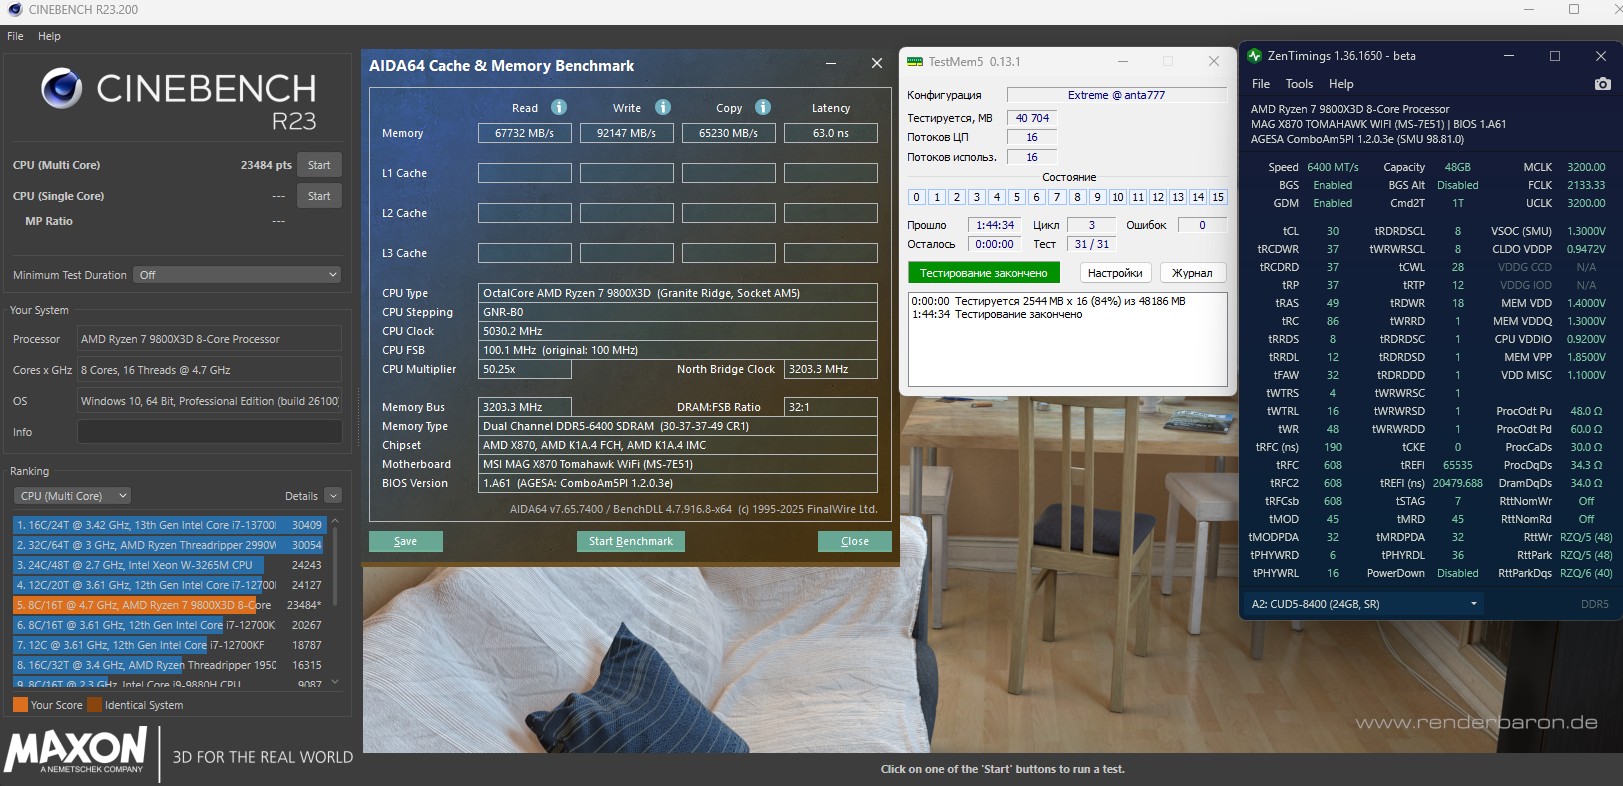Image resolution: width=1623 pixels, height=786 pixels.
Task: Click the TestMem5 title bar icon
Action: [x=914, y=62]
